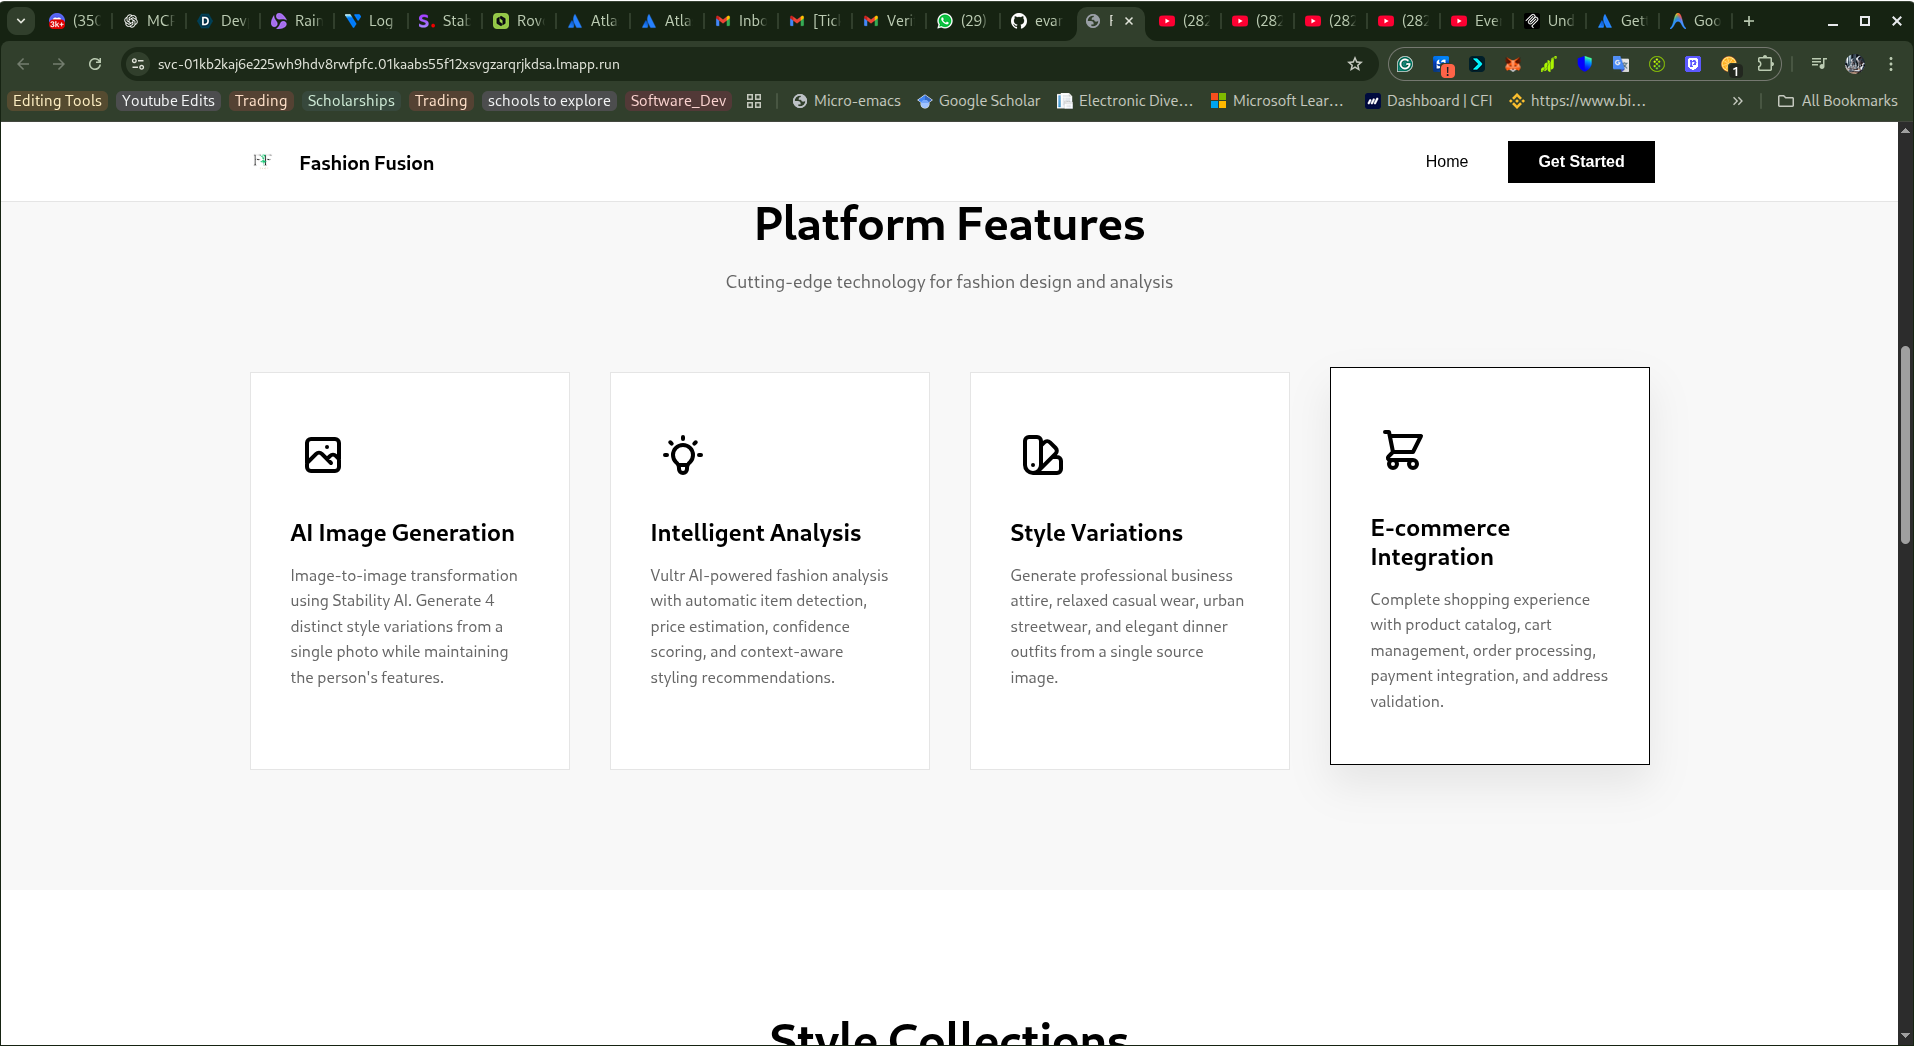The width and height of the screenshot is (1914, 1046).
Task: Click the Platform Features title
Action: 949,224
